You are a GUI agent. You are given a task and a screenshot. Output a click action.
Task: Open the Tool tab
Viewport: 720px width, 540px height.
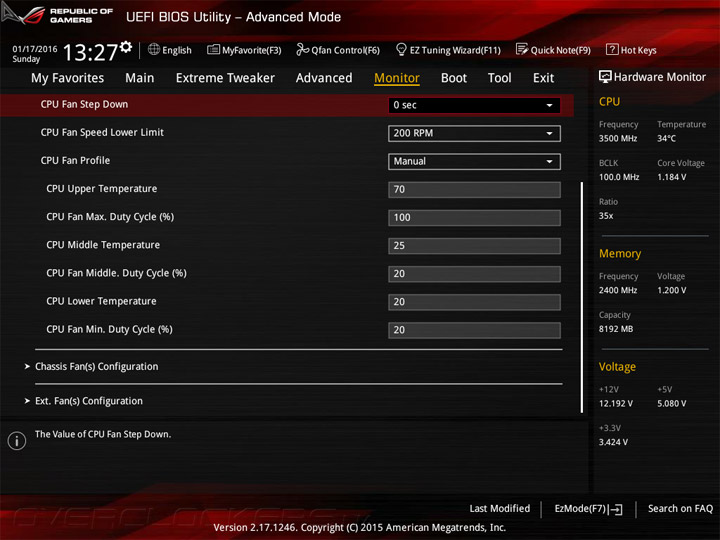pyautogui.click(x=499, y=78)
